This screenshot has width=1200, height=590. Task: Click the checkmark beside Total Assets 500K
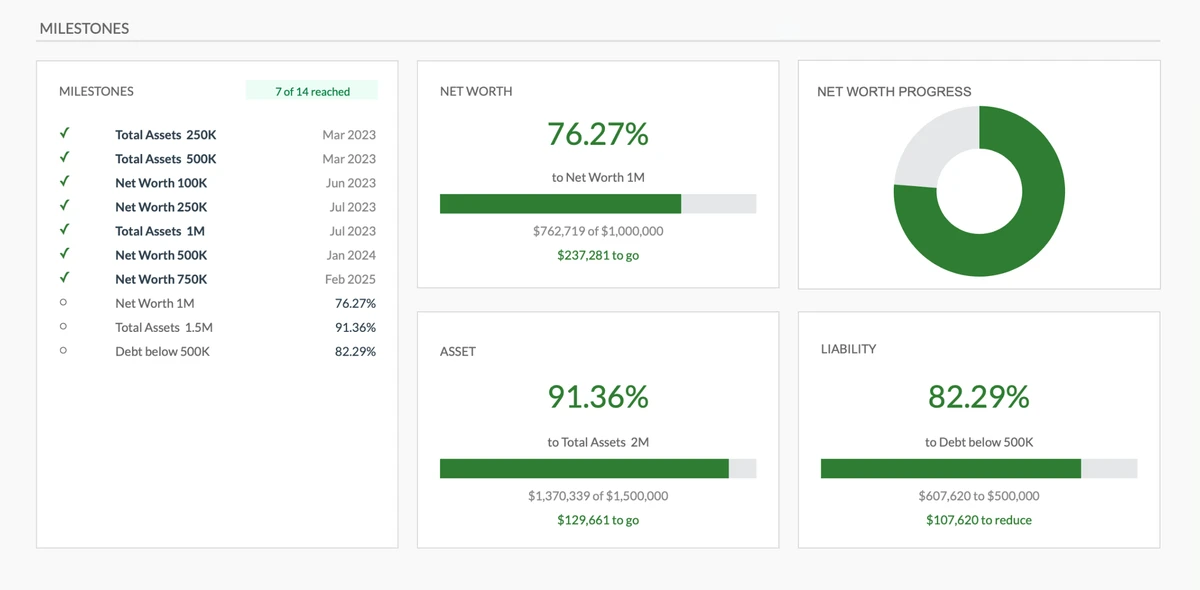[65, 157]
